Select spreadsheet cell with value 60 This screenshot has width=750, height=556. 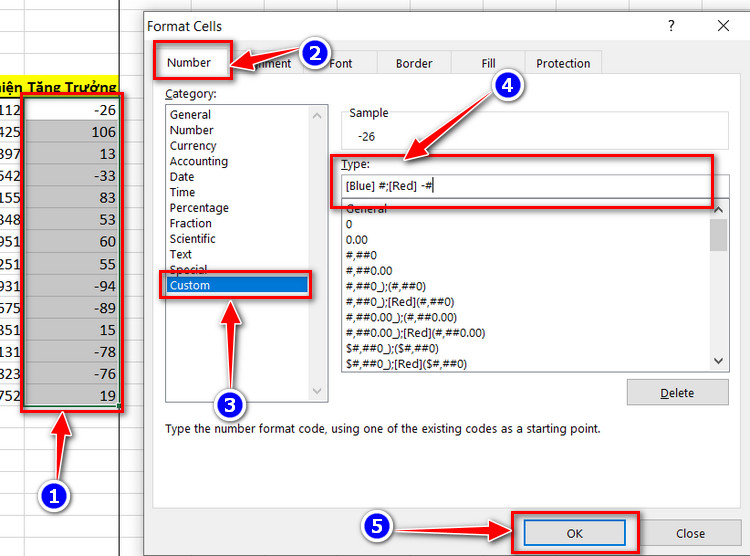pos(72,242)
